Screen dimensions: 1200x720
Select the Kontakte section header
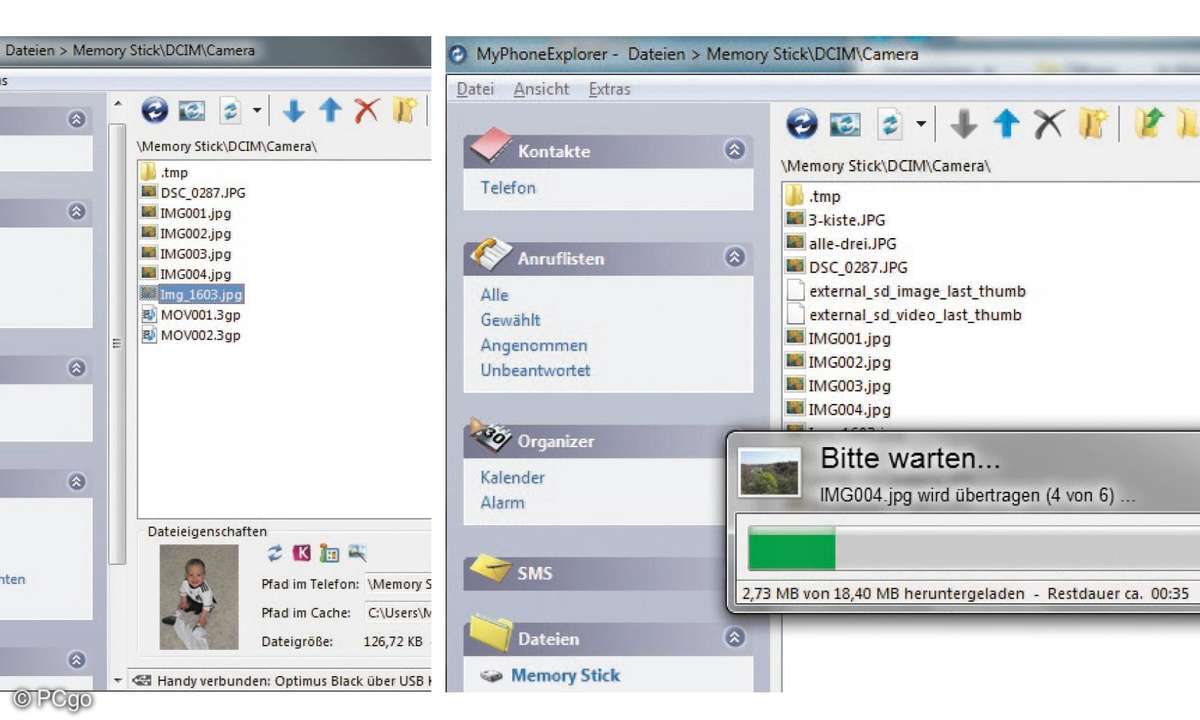608,150
